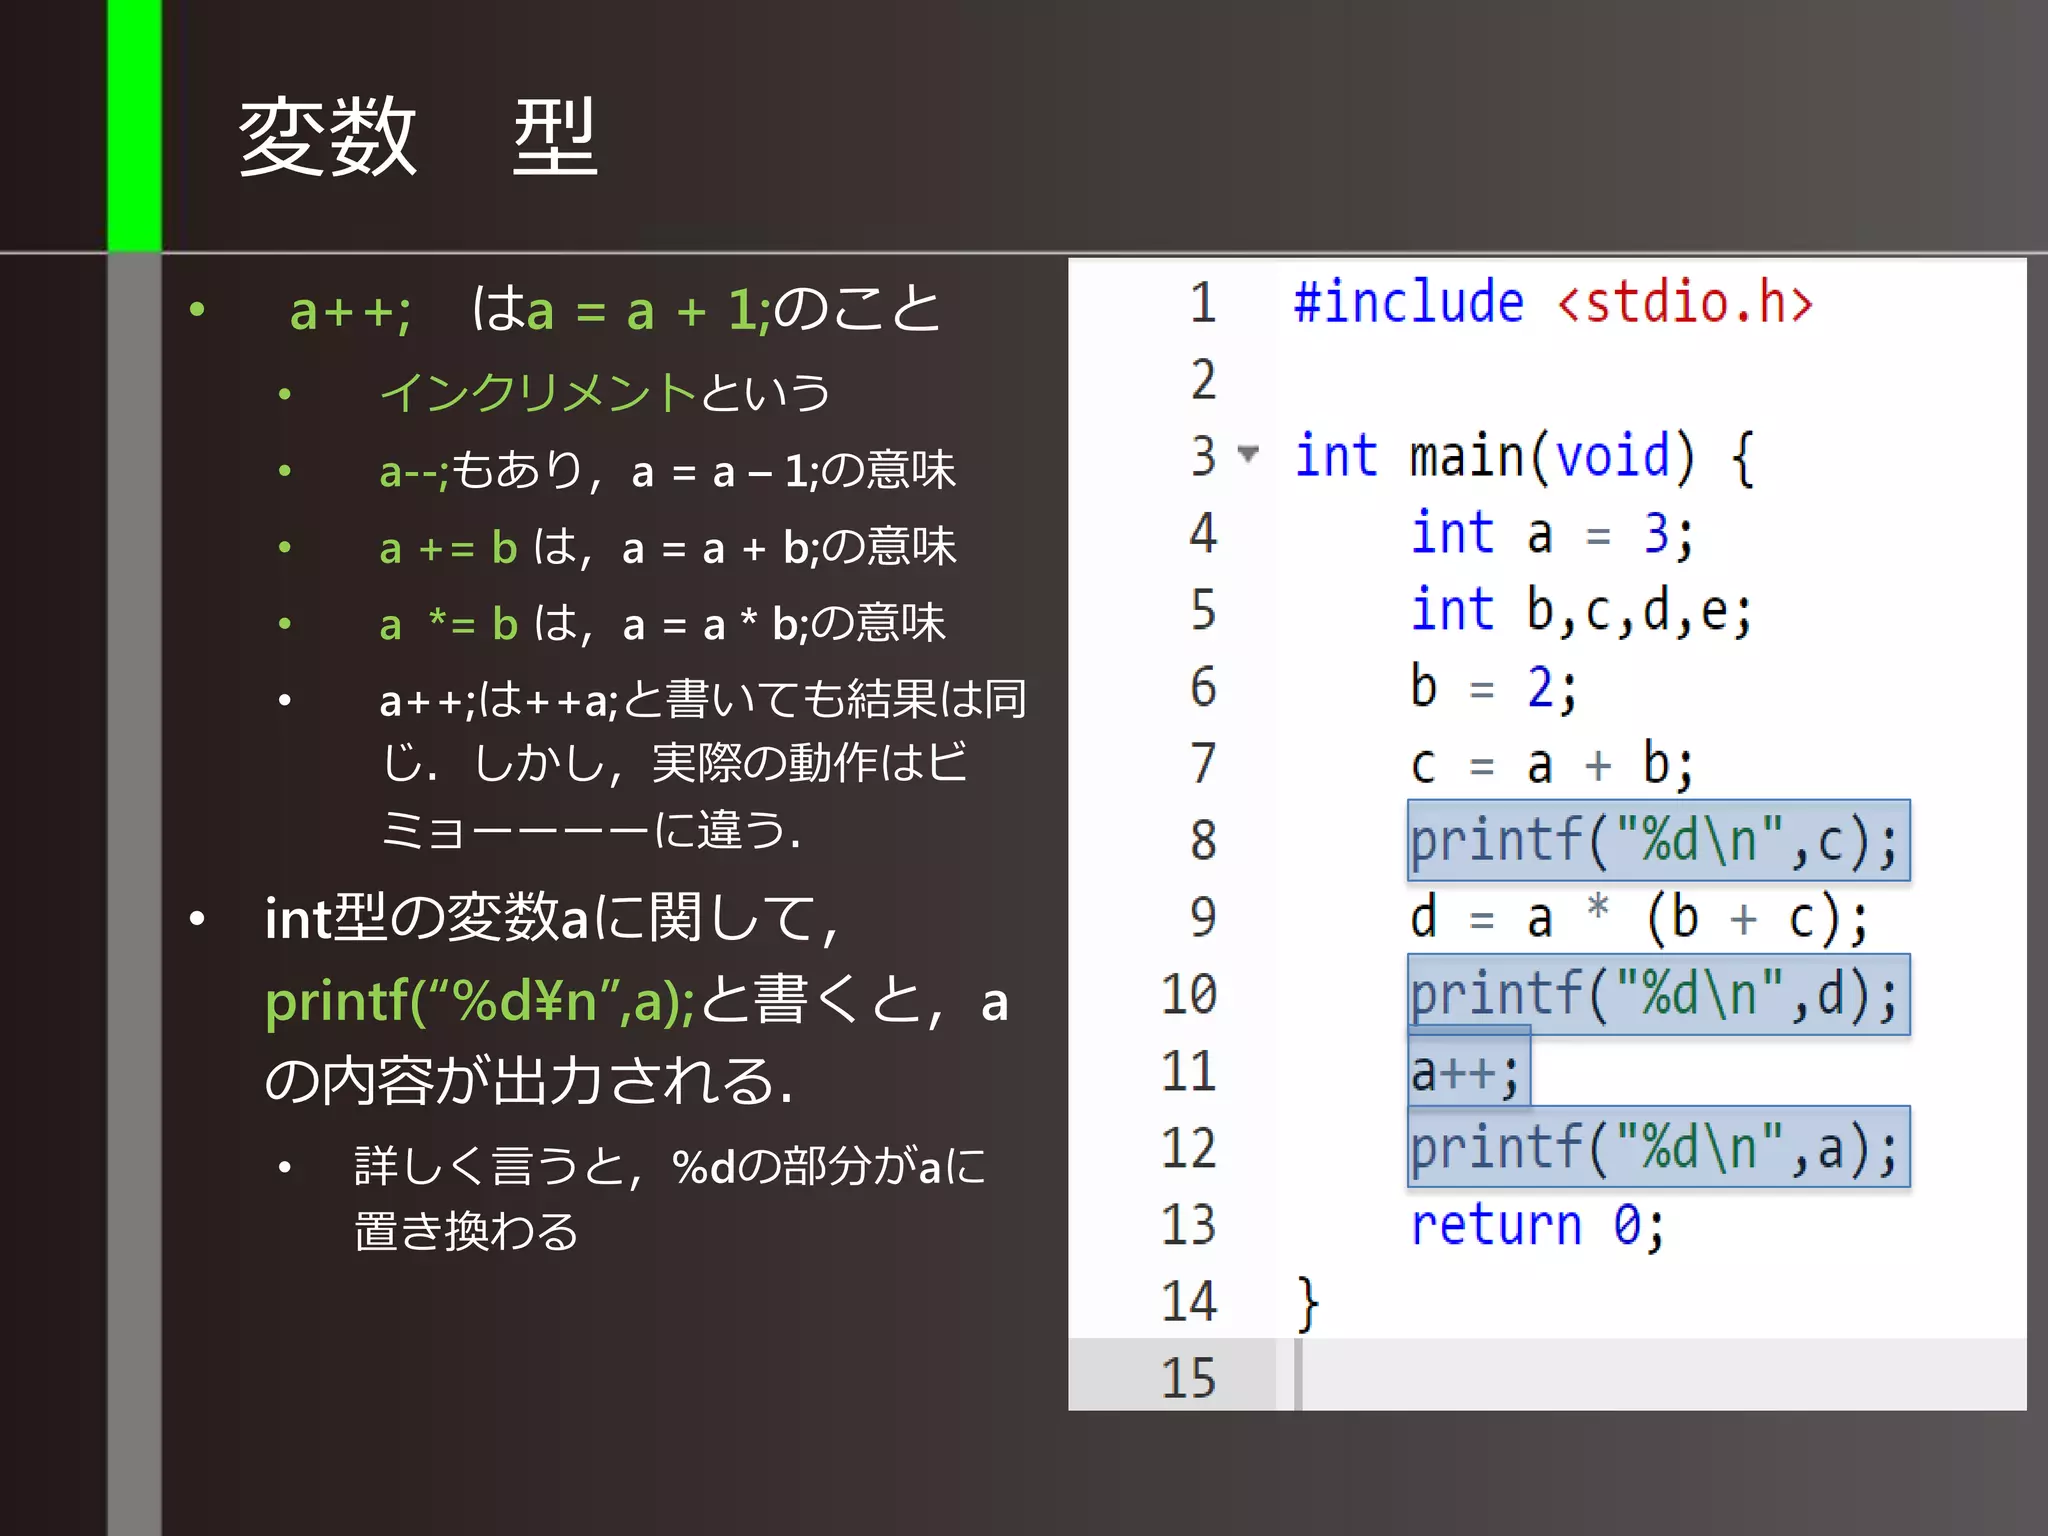This screenshot has height=1536, width=2048.
Task: Click the return 0; line
Action: (1538, 1225)
